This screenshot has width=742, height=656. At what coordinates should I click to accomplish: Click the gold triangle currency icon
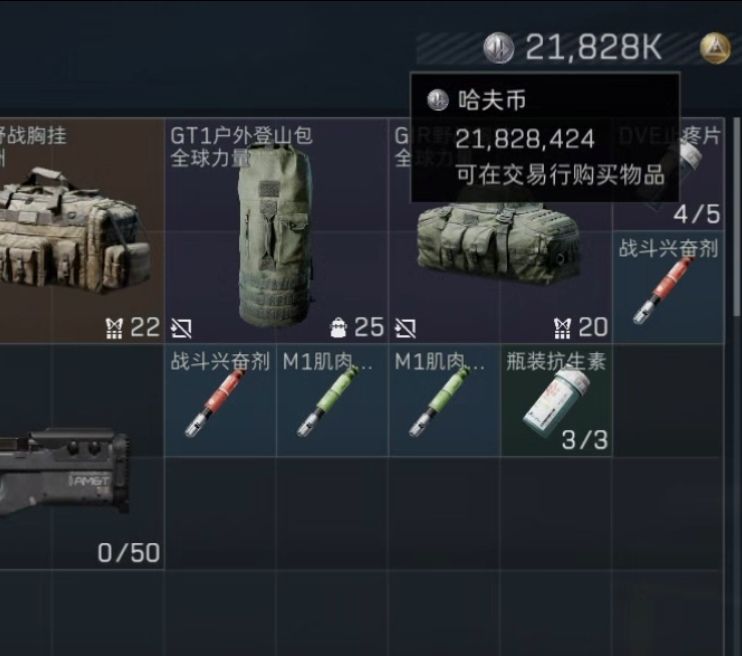pyautogui.click(x=715, y=48)
